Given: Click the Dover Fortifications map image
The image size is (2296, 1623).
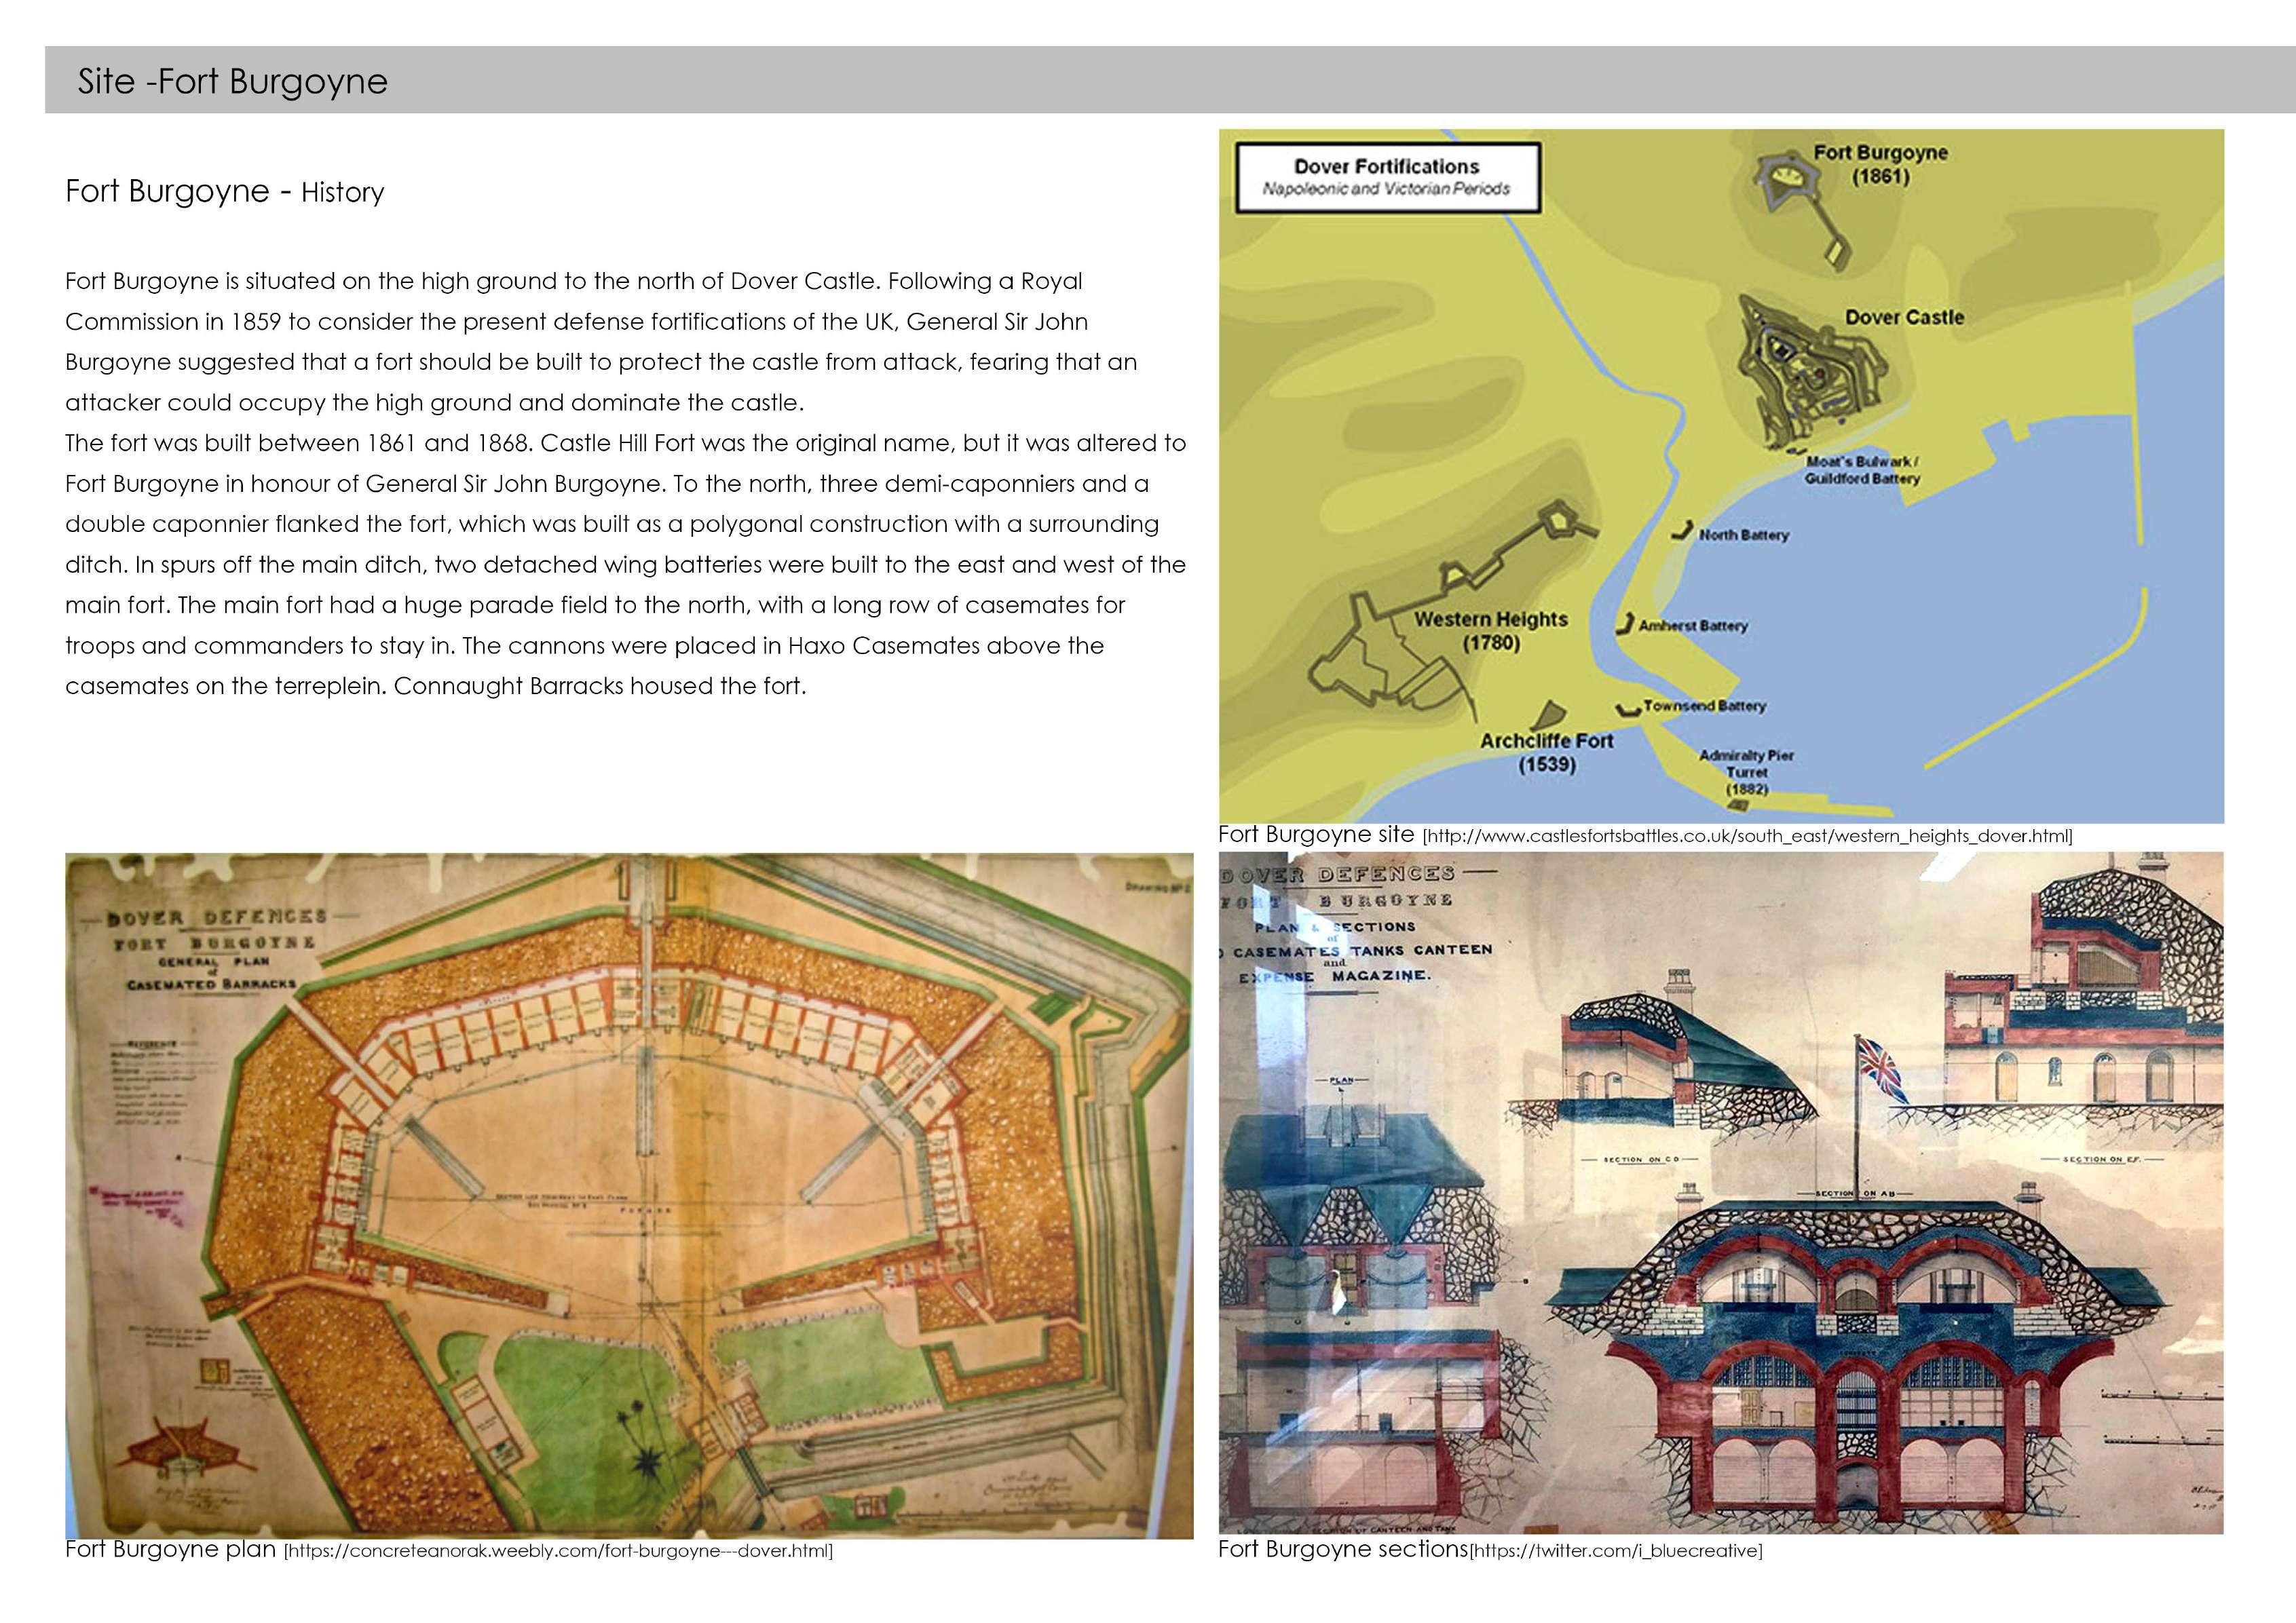Looking at the screenshot, I should point(1720,475).
